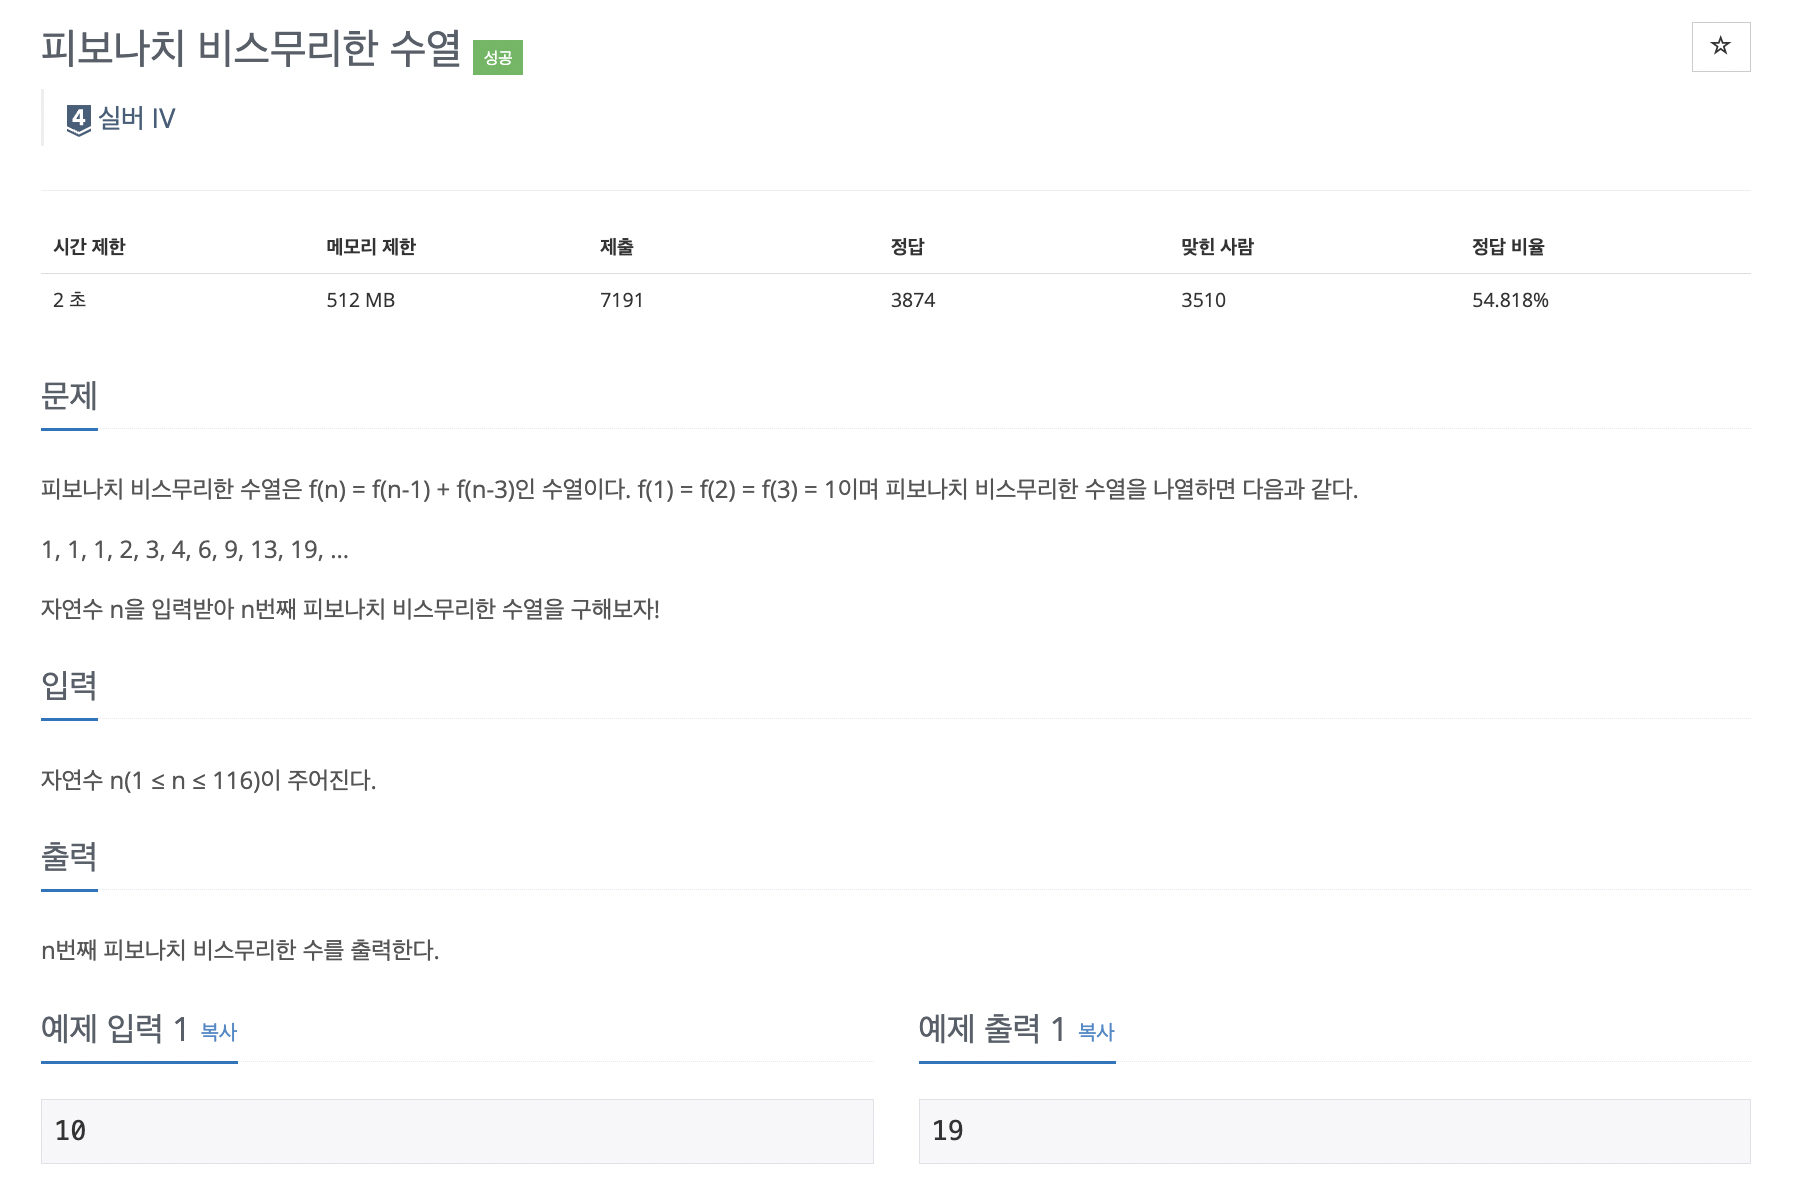Select the sample output box containing 19

[1333, 1131]
